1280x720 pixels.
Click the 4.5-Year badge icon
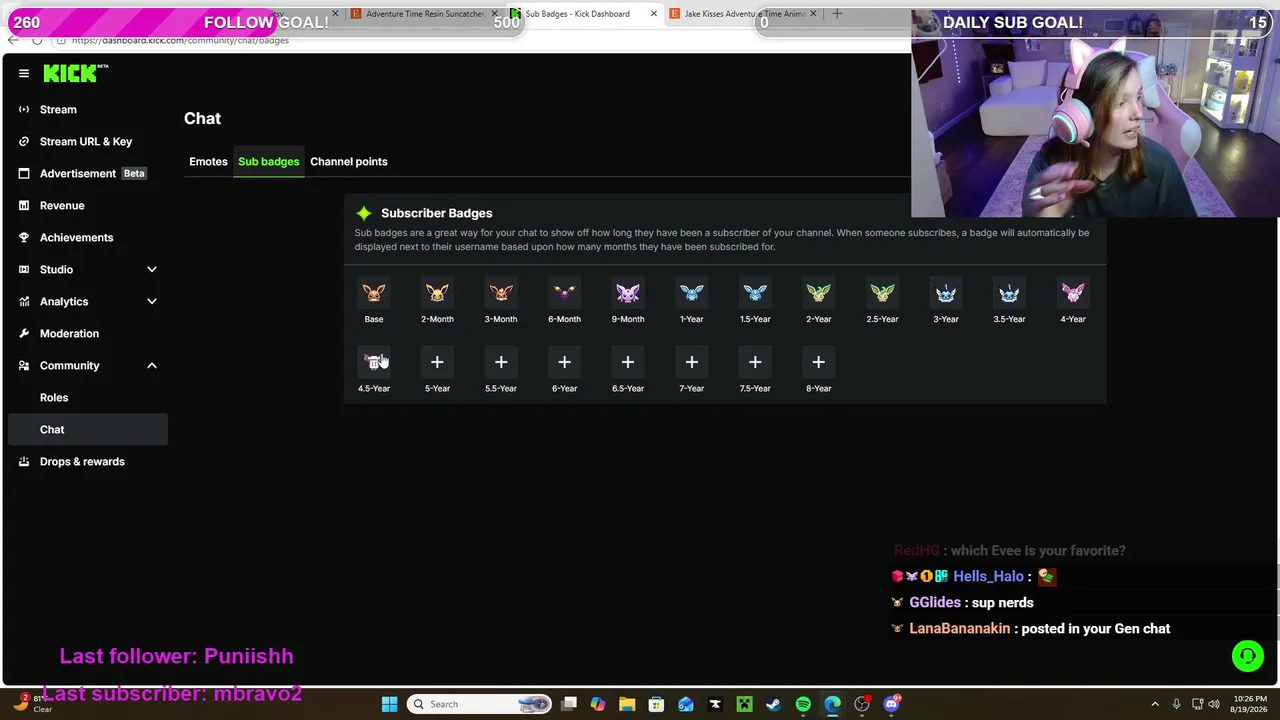pos(374,362)
